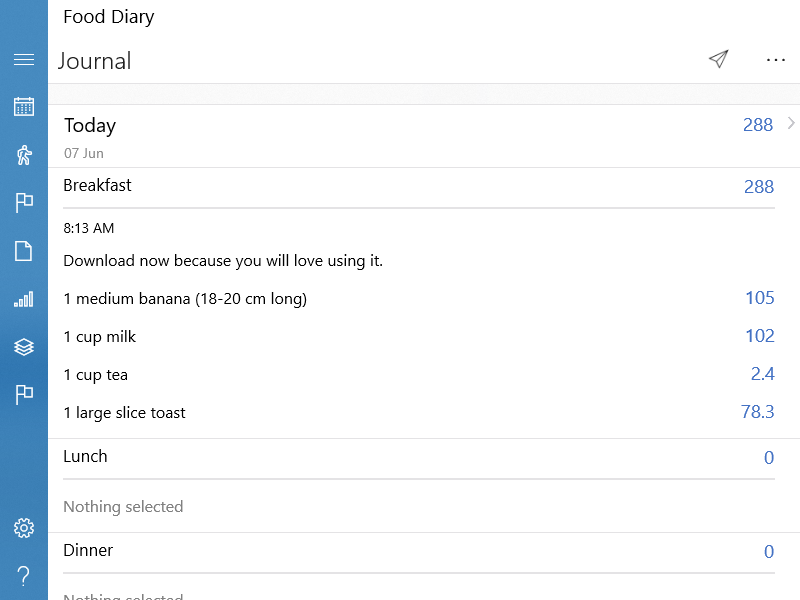Open the exercise running figure icon
800x600 pixels.
[x=24, y=154]
